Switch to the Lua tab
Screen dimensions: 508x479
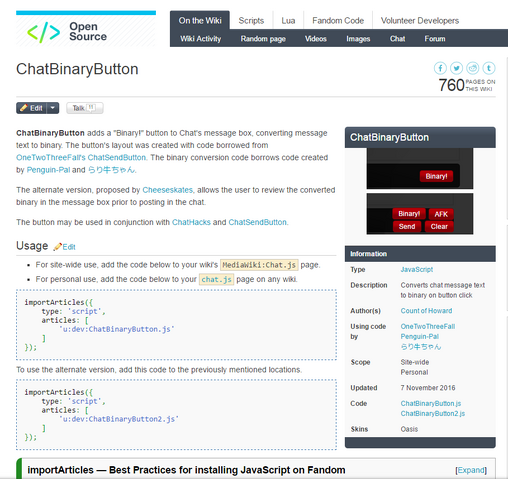pos(288,21)
